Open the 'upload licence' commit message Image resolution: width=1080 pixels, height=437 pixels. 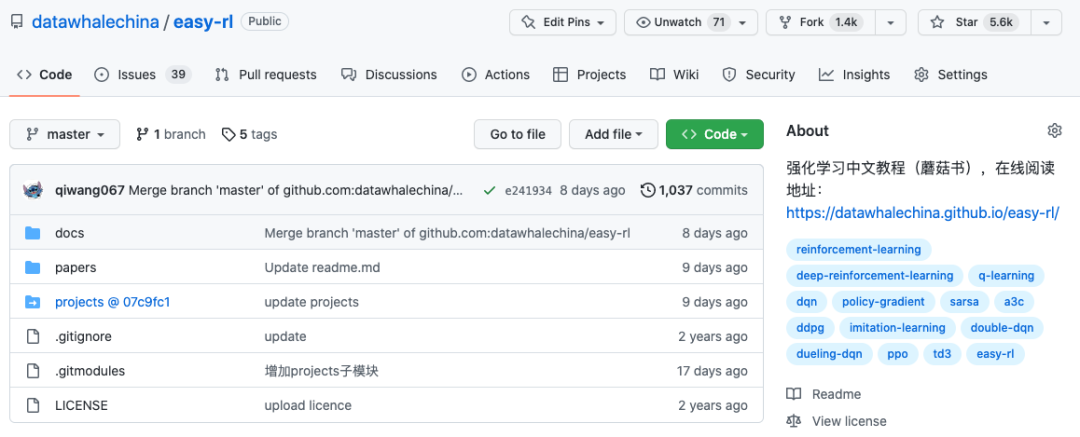pos(308,405)
